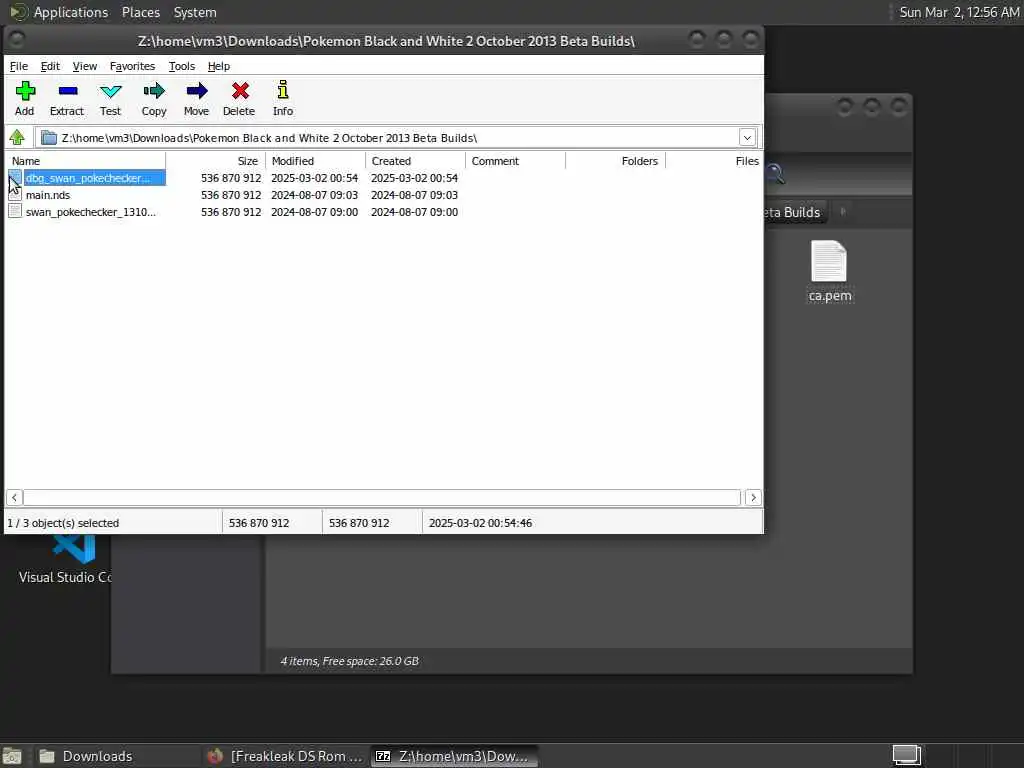
Task: Click the workspace switcher in the bottom panel
Action: [x=906, y=756]
